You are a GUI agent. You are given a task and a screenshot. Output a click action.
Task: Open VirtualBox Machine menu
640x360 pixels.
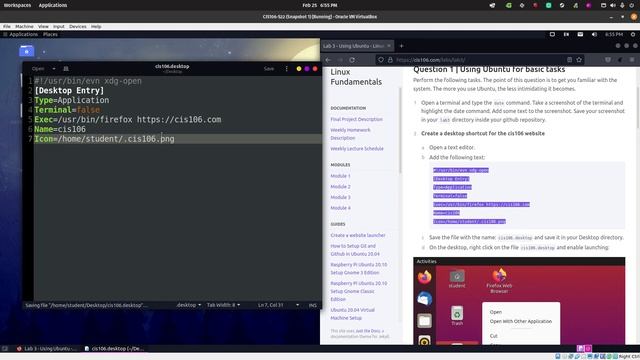[24, 26]
